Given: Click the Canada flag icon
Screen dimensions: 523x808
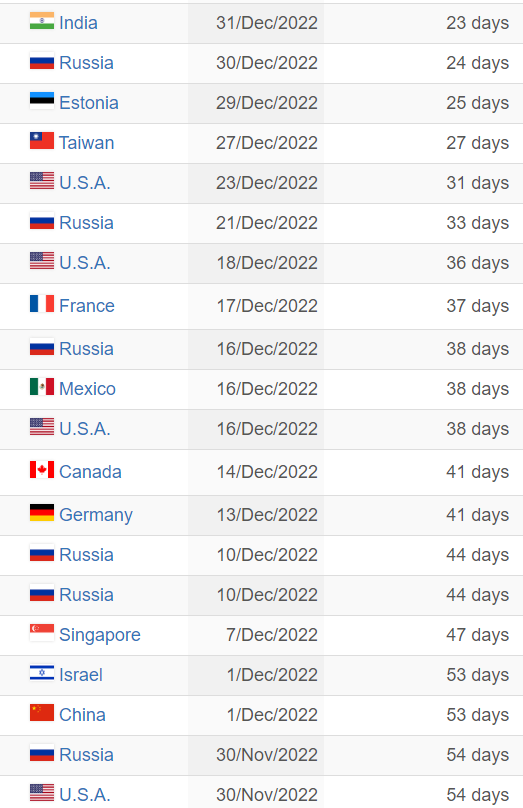Looking at the screenshot, I should click(42, 469).
